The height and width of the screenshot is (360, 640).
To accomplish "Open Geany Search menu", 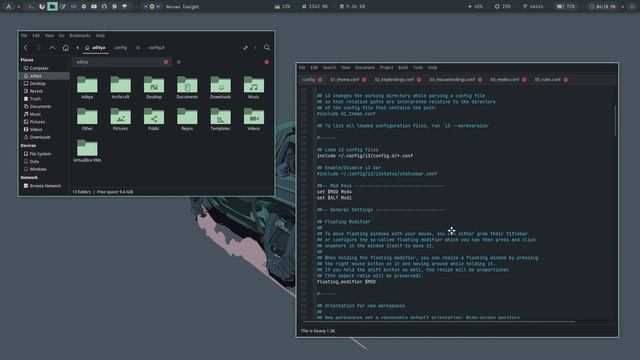I will tap(329, 68).
